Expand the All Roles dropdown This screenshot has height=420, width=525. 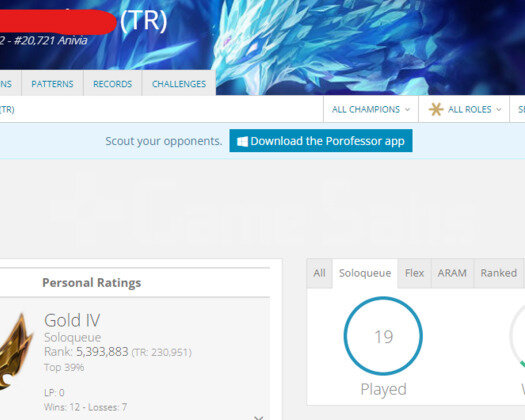coord(464,110)
